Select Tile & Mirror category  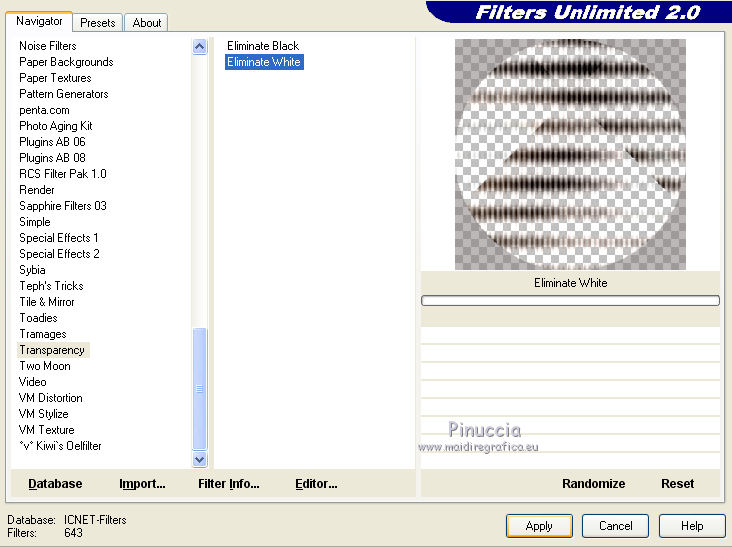[x=47, y=302]
